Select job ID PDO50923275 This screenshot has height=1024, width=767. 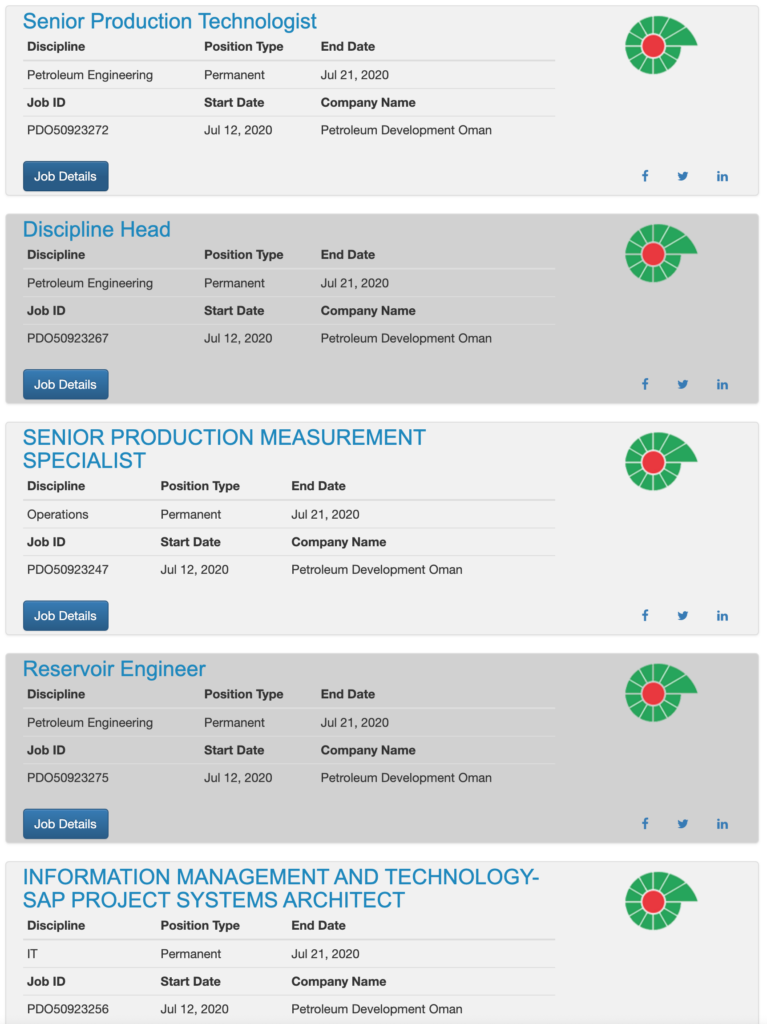coord(68,778)
